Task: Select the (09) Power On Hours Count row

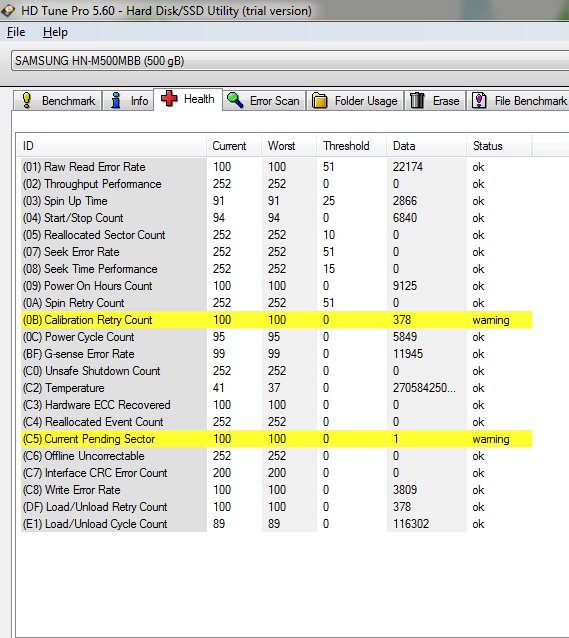Action: point(276,286)
